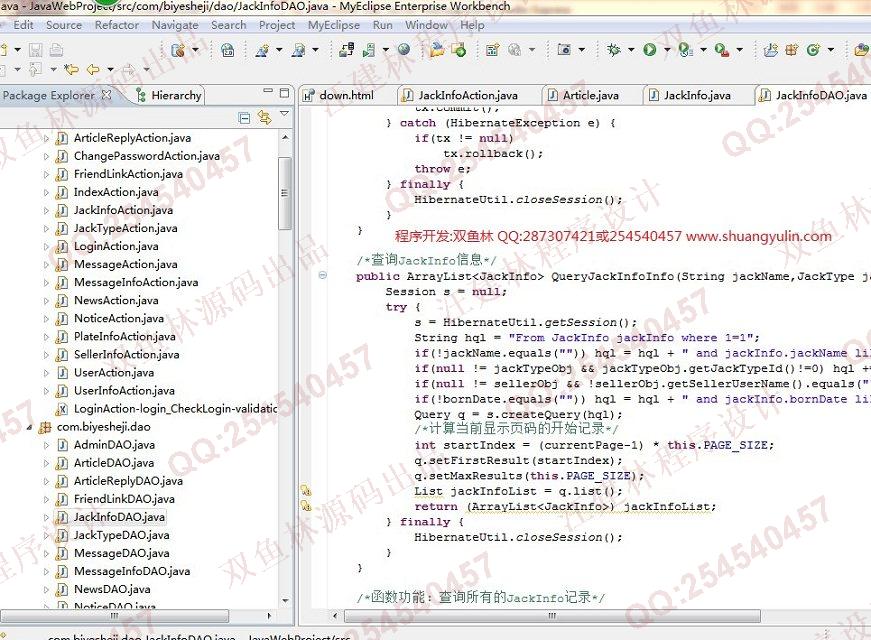Viewport: 871px width, 640px height.
Task: Collapse the QueryJackInfoInfo method fold marker
Action: 323,275
